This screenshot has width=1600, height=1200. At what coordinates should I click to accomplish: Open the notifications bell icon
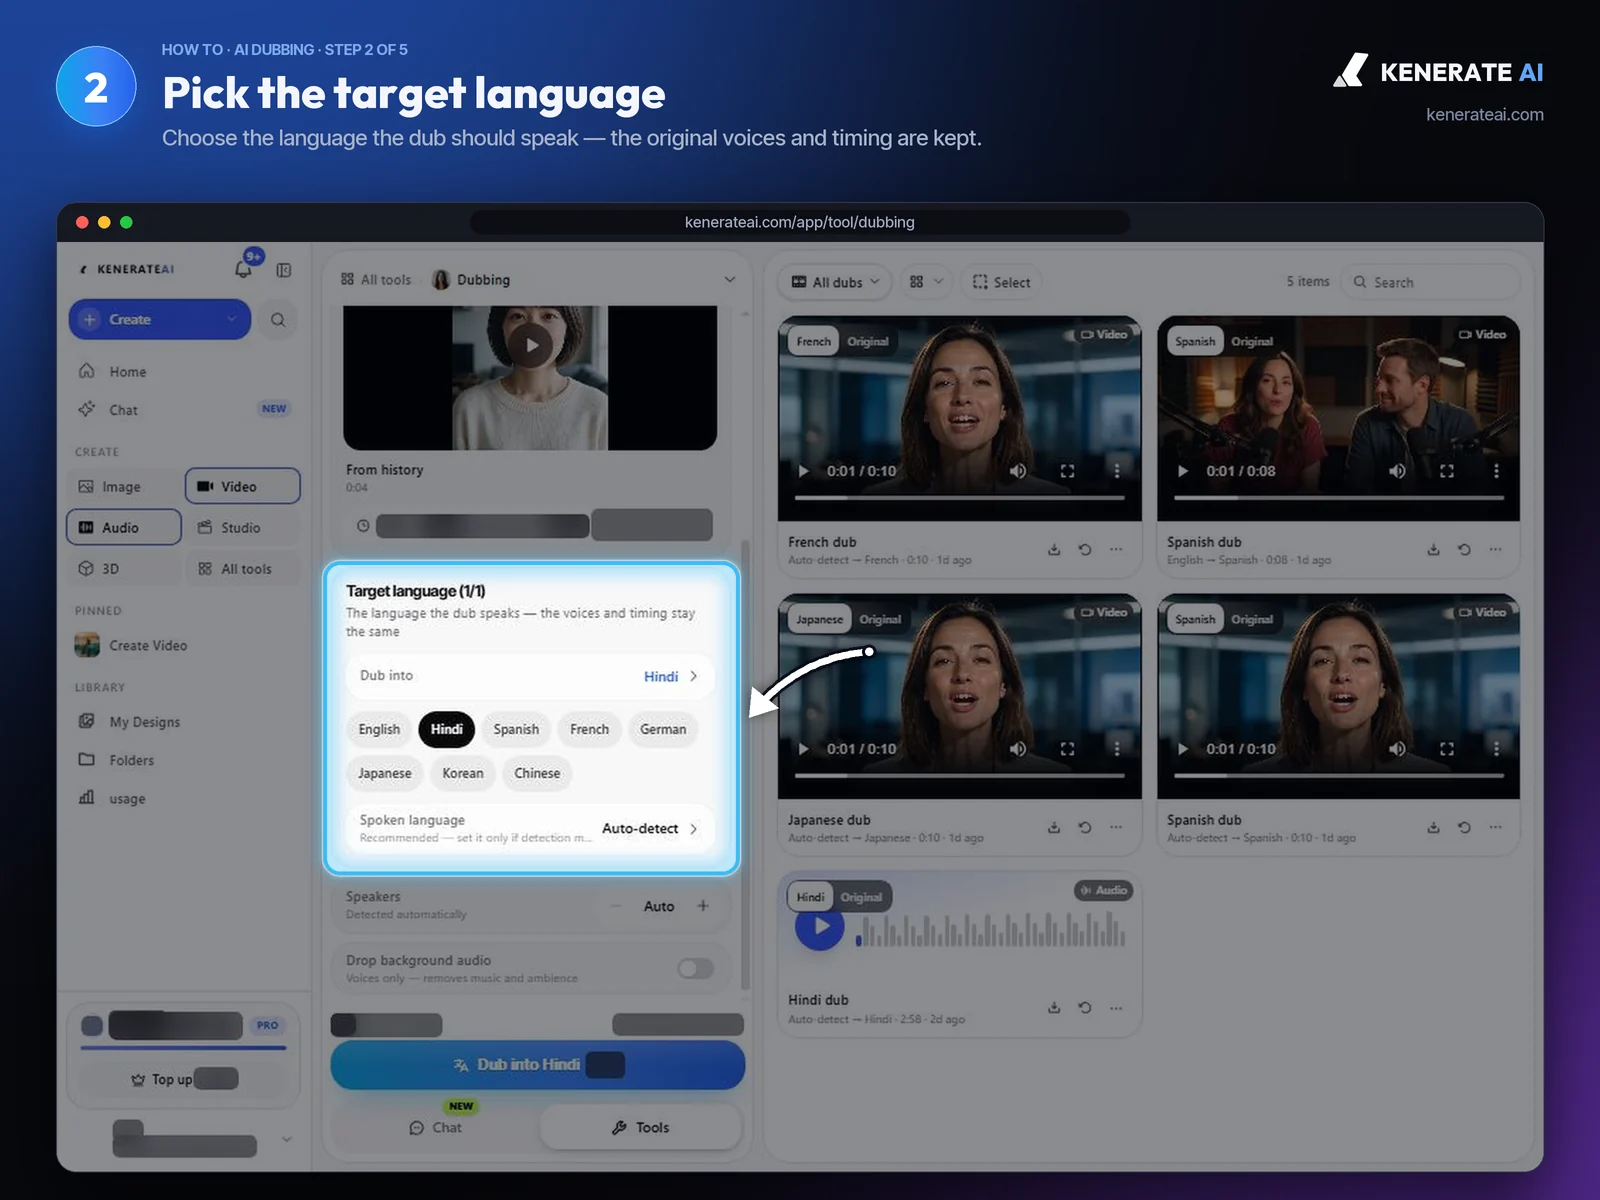pyautogui.click(x=243, y=269)
